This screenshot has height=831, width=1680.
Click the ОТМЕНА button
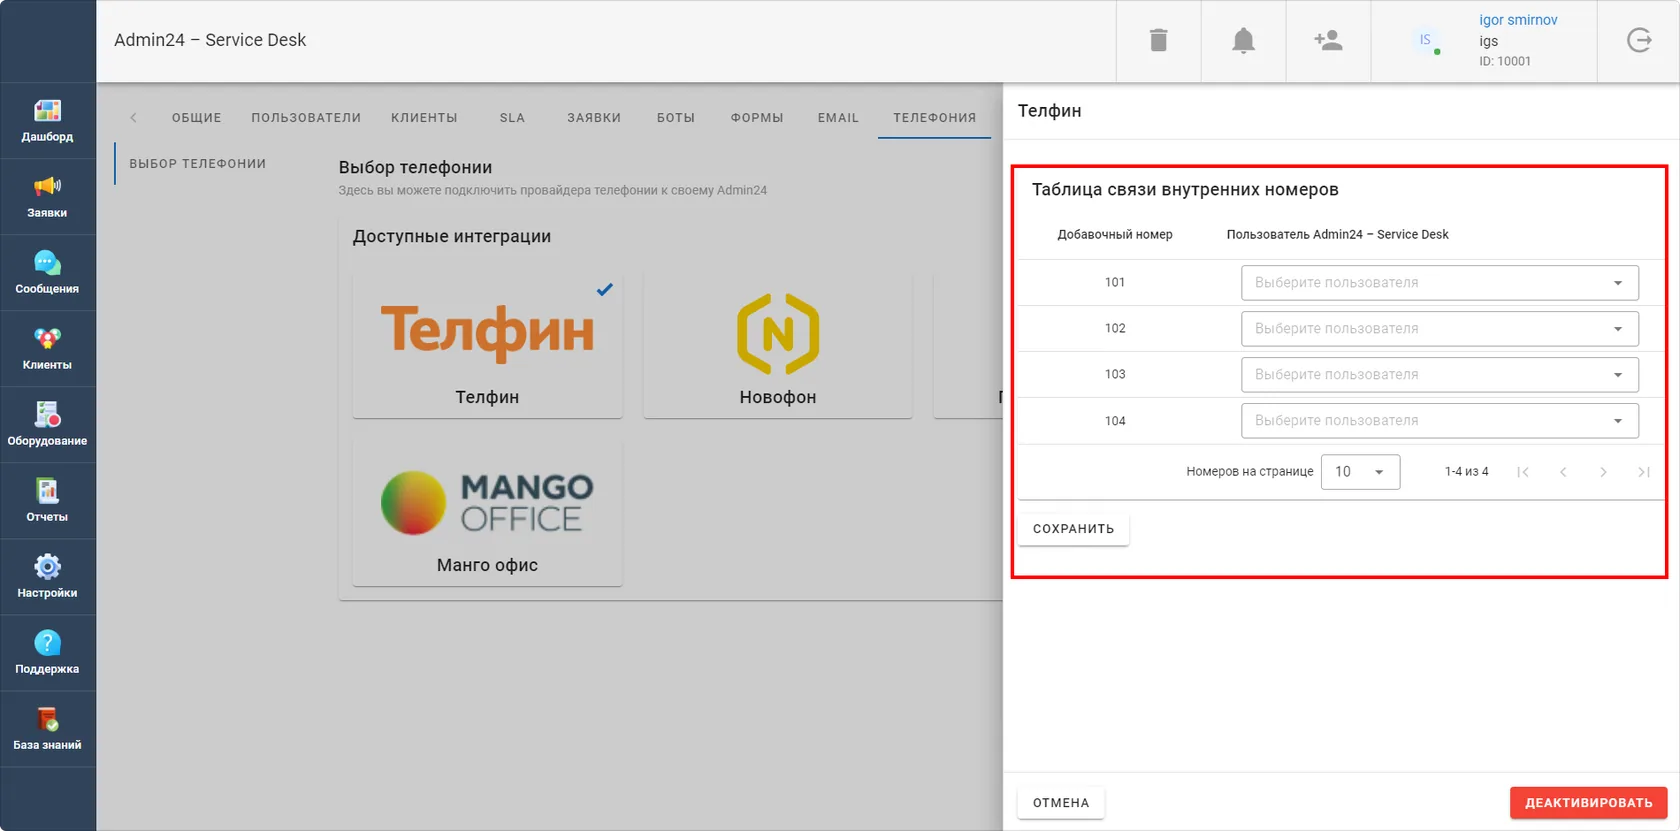[x=1061, y=803]
